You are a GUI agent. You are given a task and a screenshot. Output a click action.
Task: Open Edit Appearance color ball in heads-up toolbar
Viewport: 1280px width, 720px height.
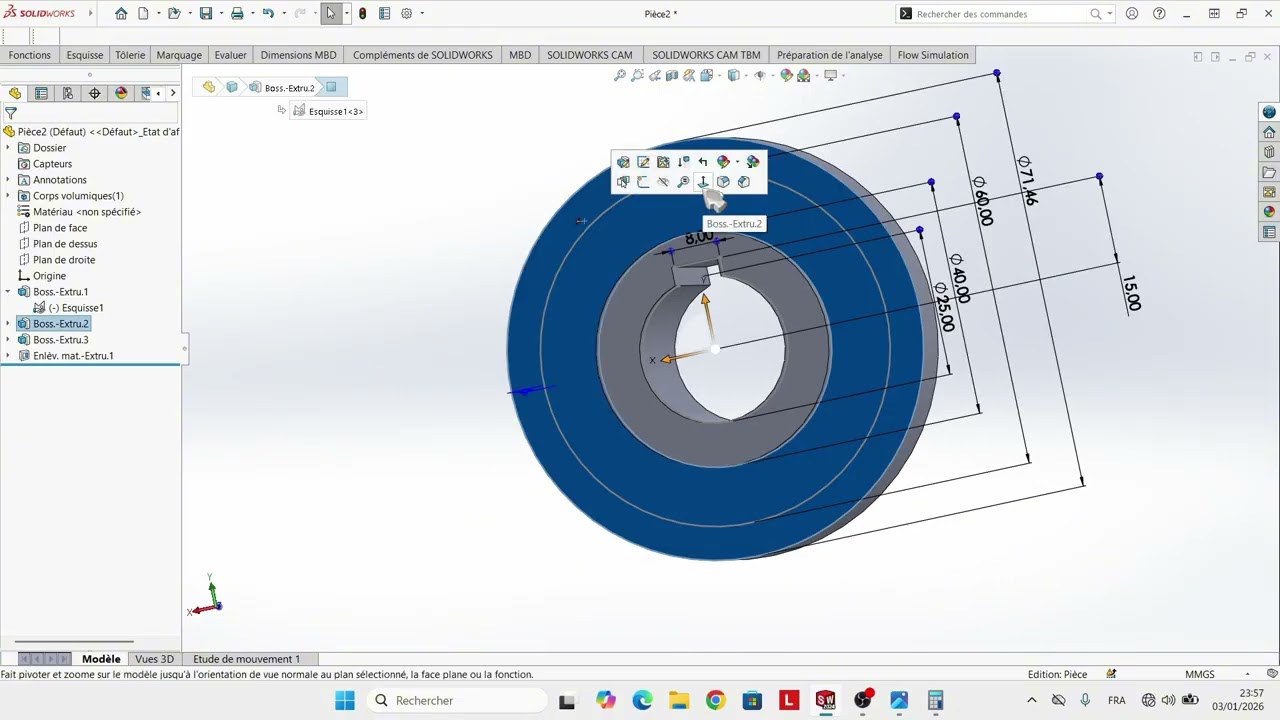(787, 75)
